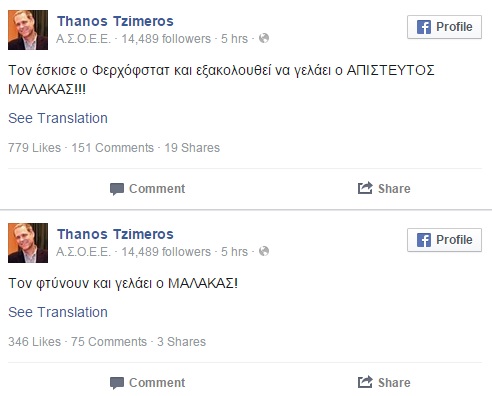492x396 pixels.
Task: Click the comment bubble icon under first post
Action: (x=117, y=189)
